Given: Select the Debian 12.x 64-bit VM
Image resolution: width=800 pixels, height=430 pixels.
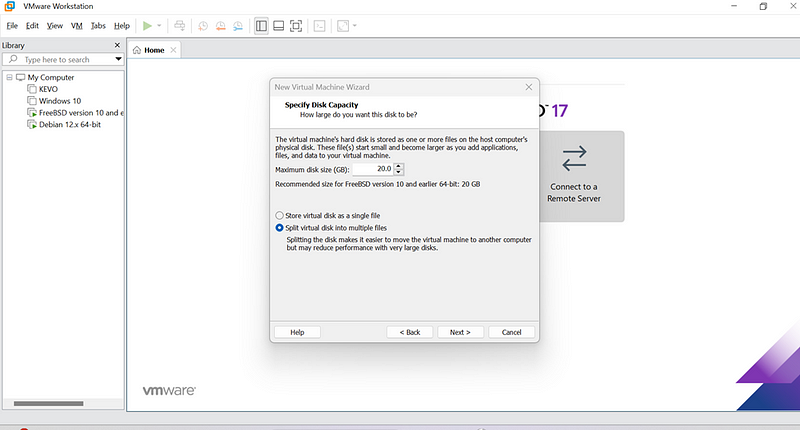Looking at the screenshot, I should tap(70, 124).
